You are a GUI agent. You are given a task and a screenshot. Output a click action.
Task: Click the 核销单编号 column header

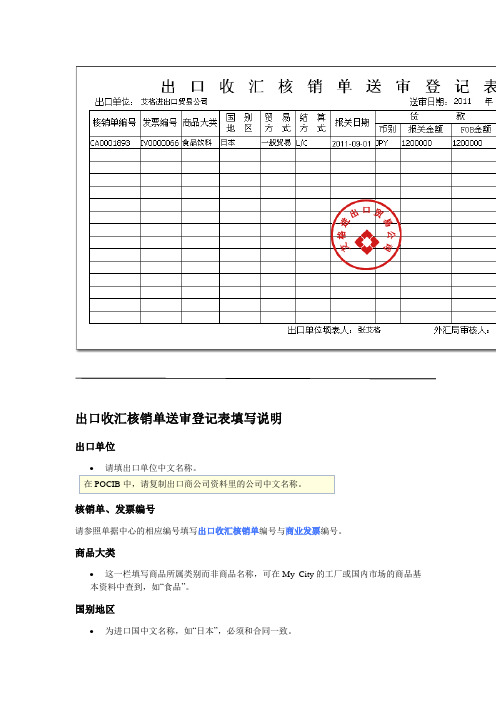pos(114,122)
